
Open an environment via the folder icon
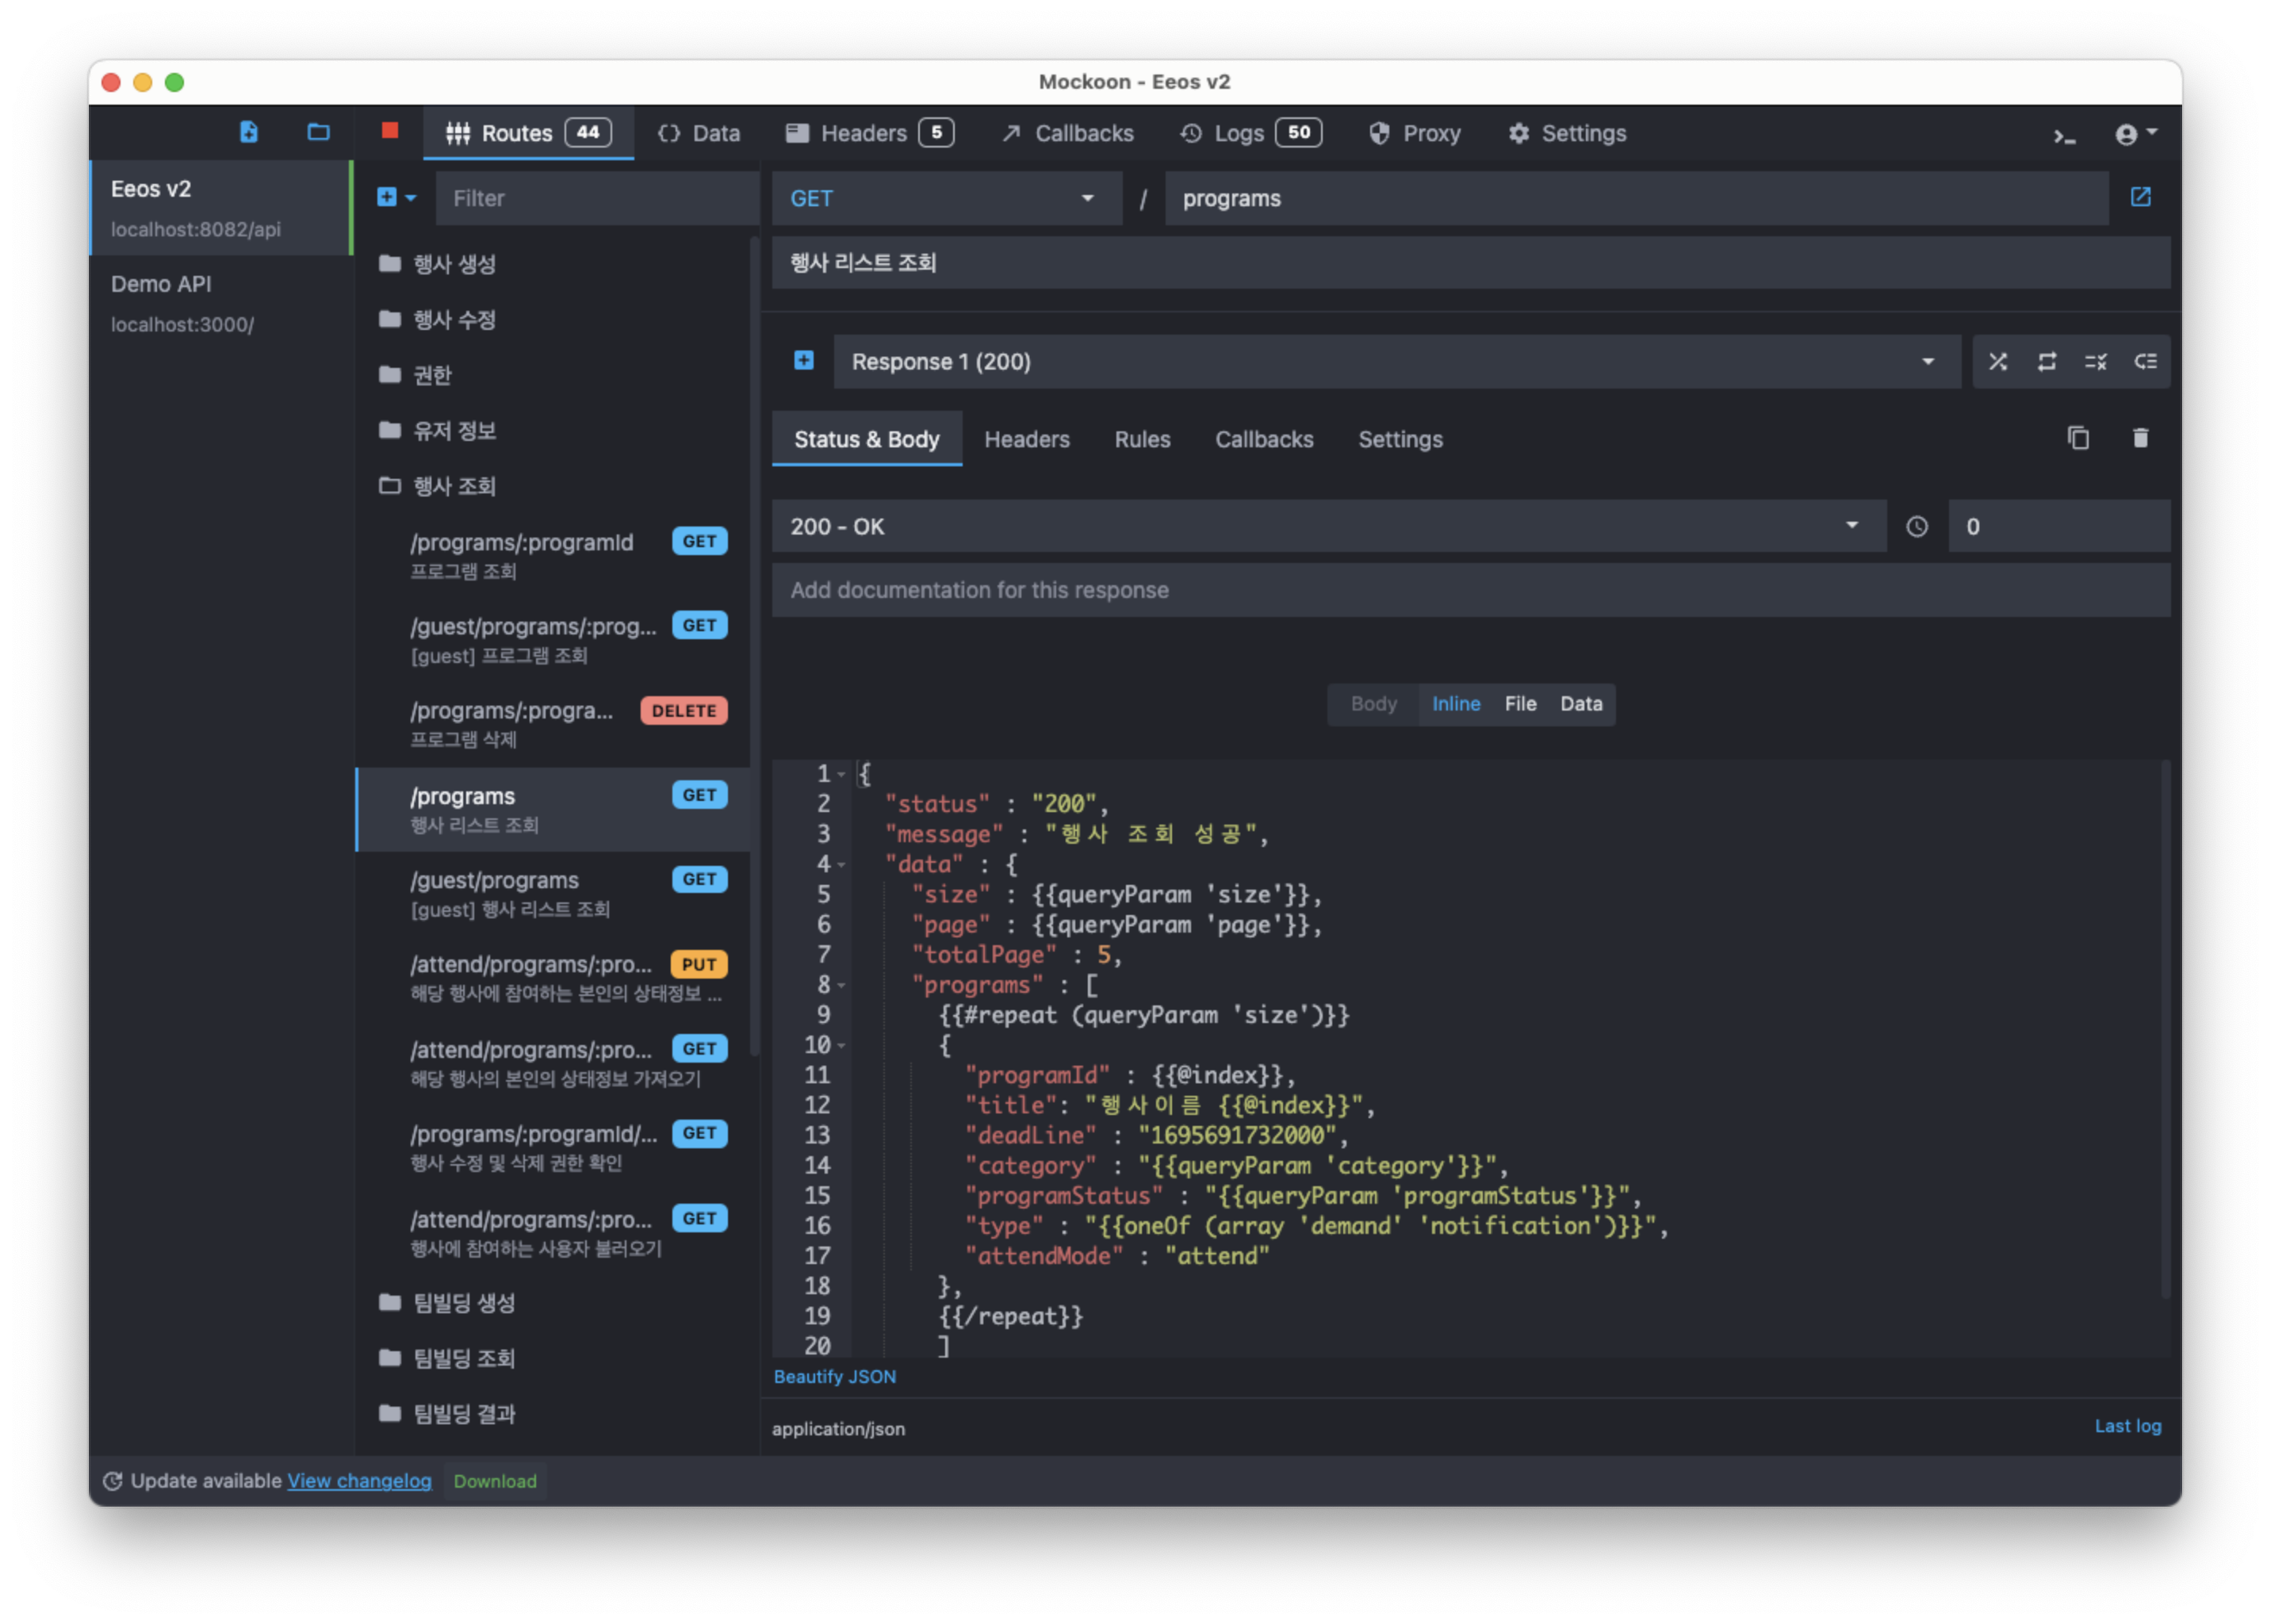(318, 132)
